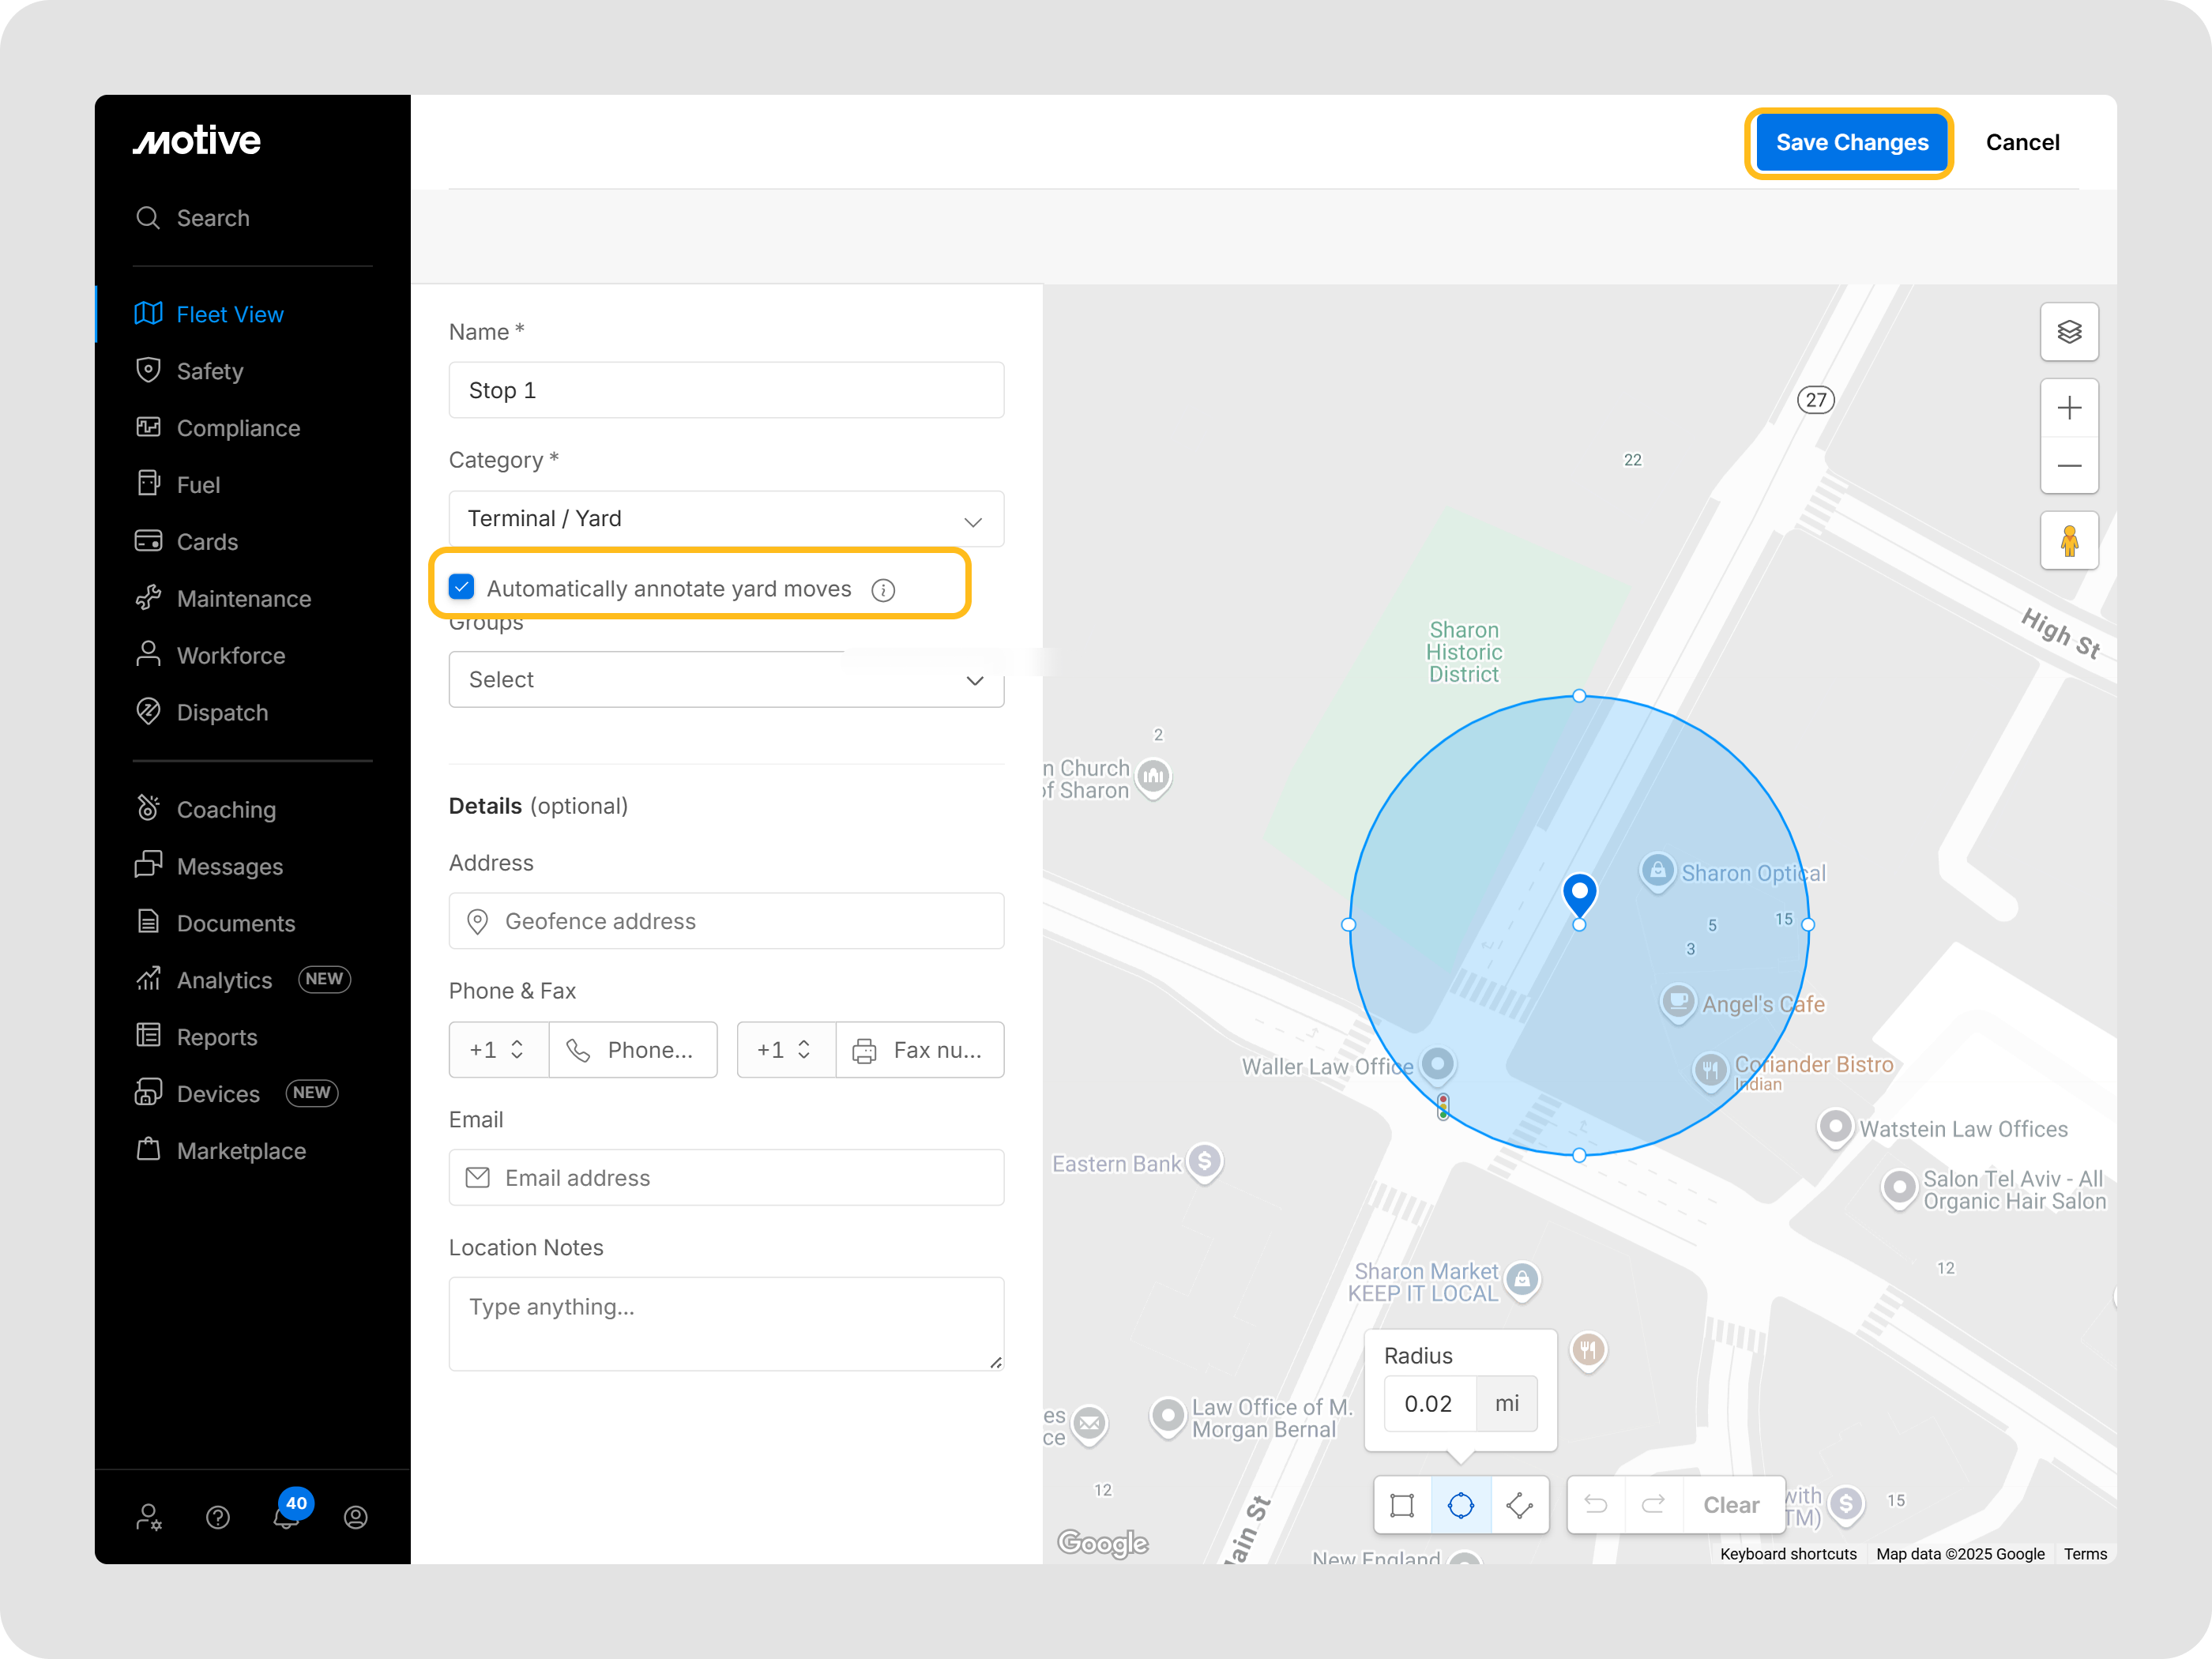This screenshot has width=2212, height=1659.
Task: Open the fax country code +1 selector
Action: tap(785, 1050)
